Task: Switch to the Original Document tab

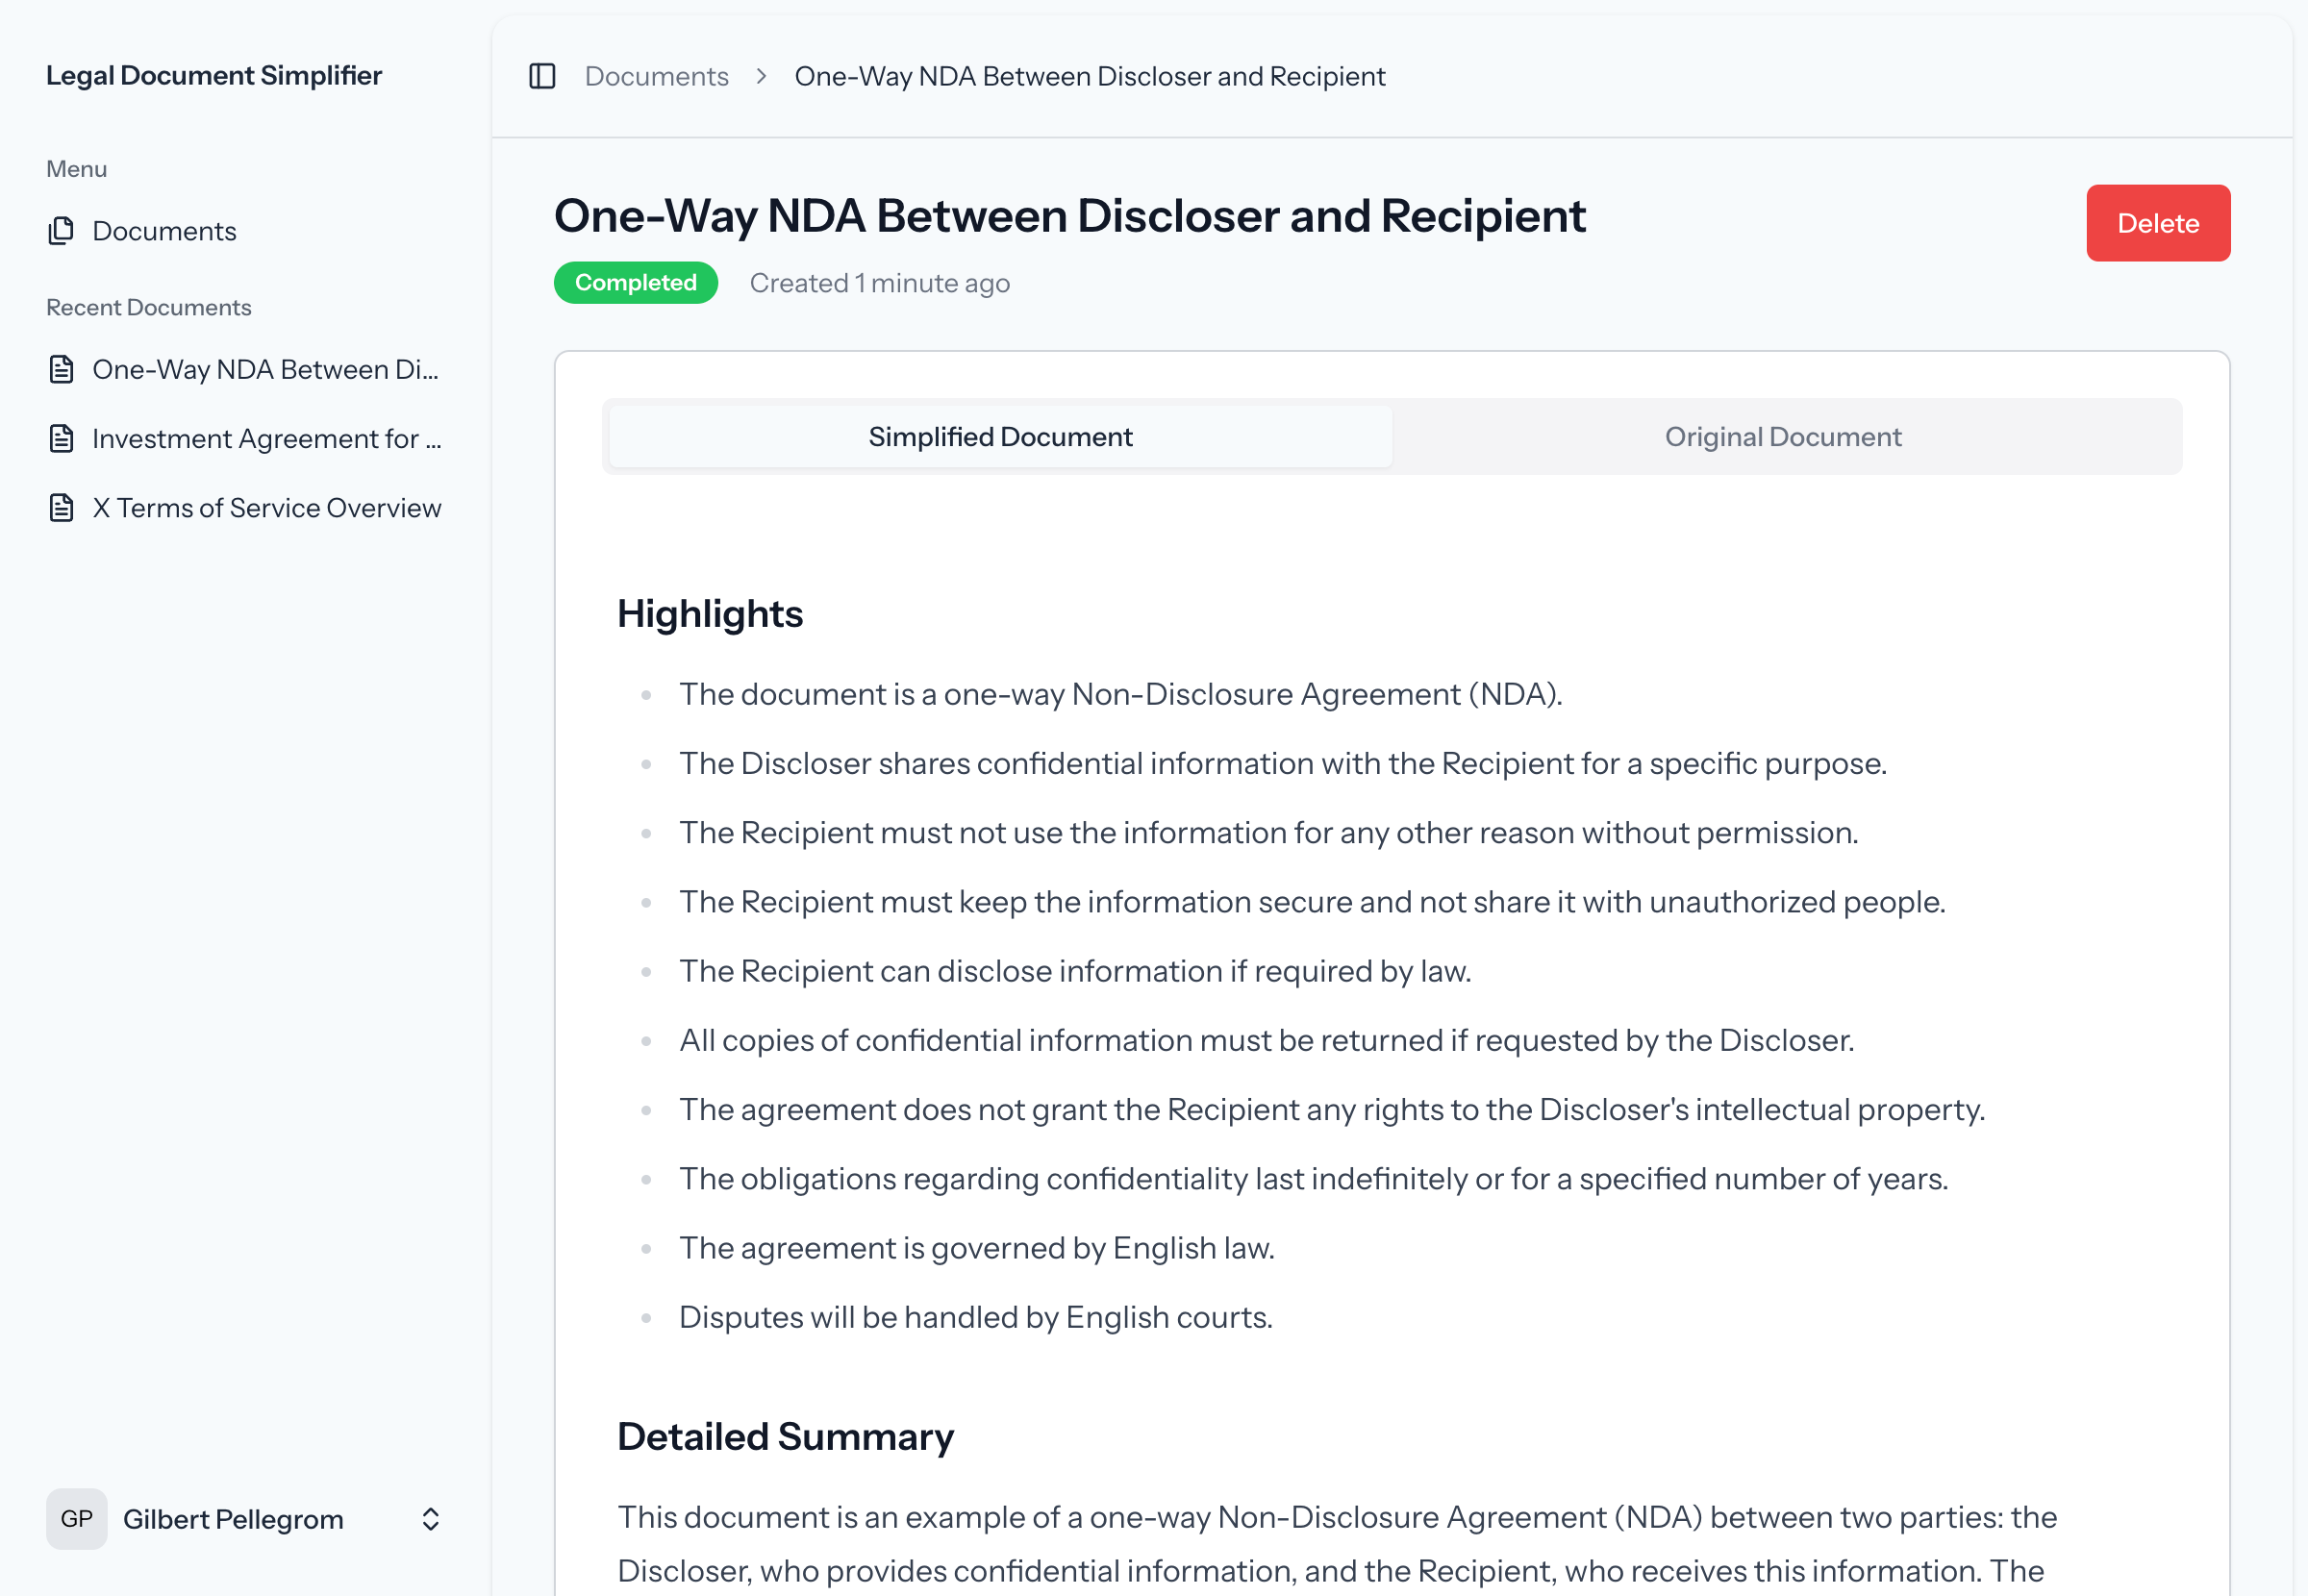Action: click(x=1783, y=436)
